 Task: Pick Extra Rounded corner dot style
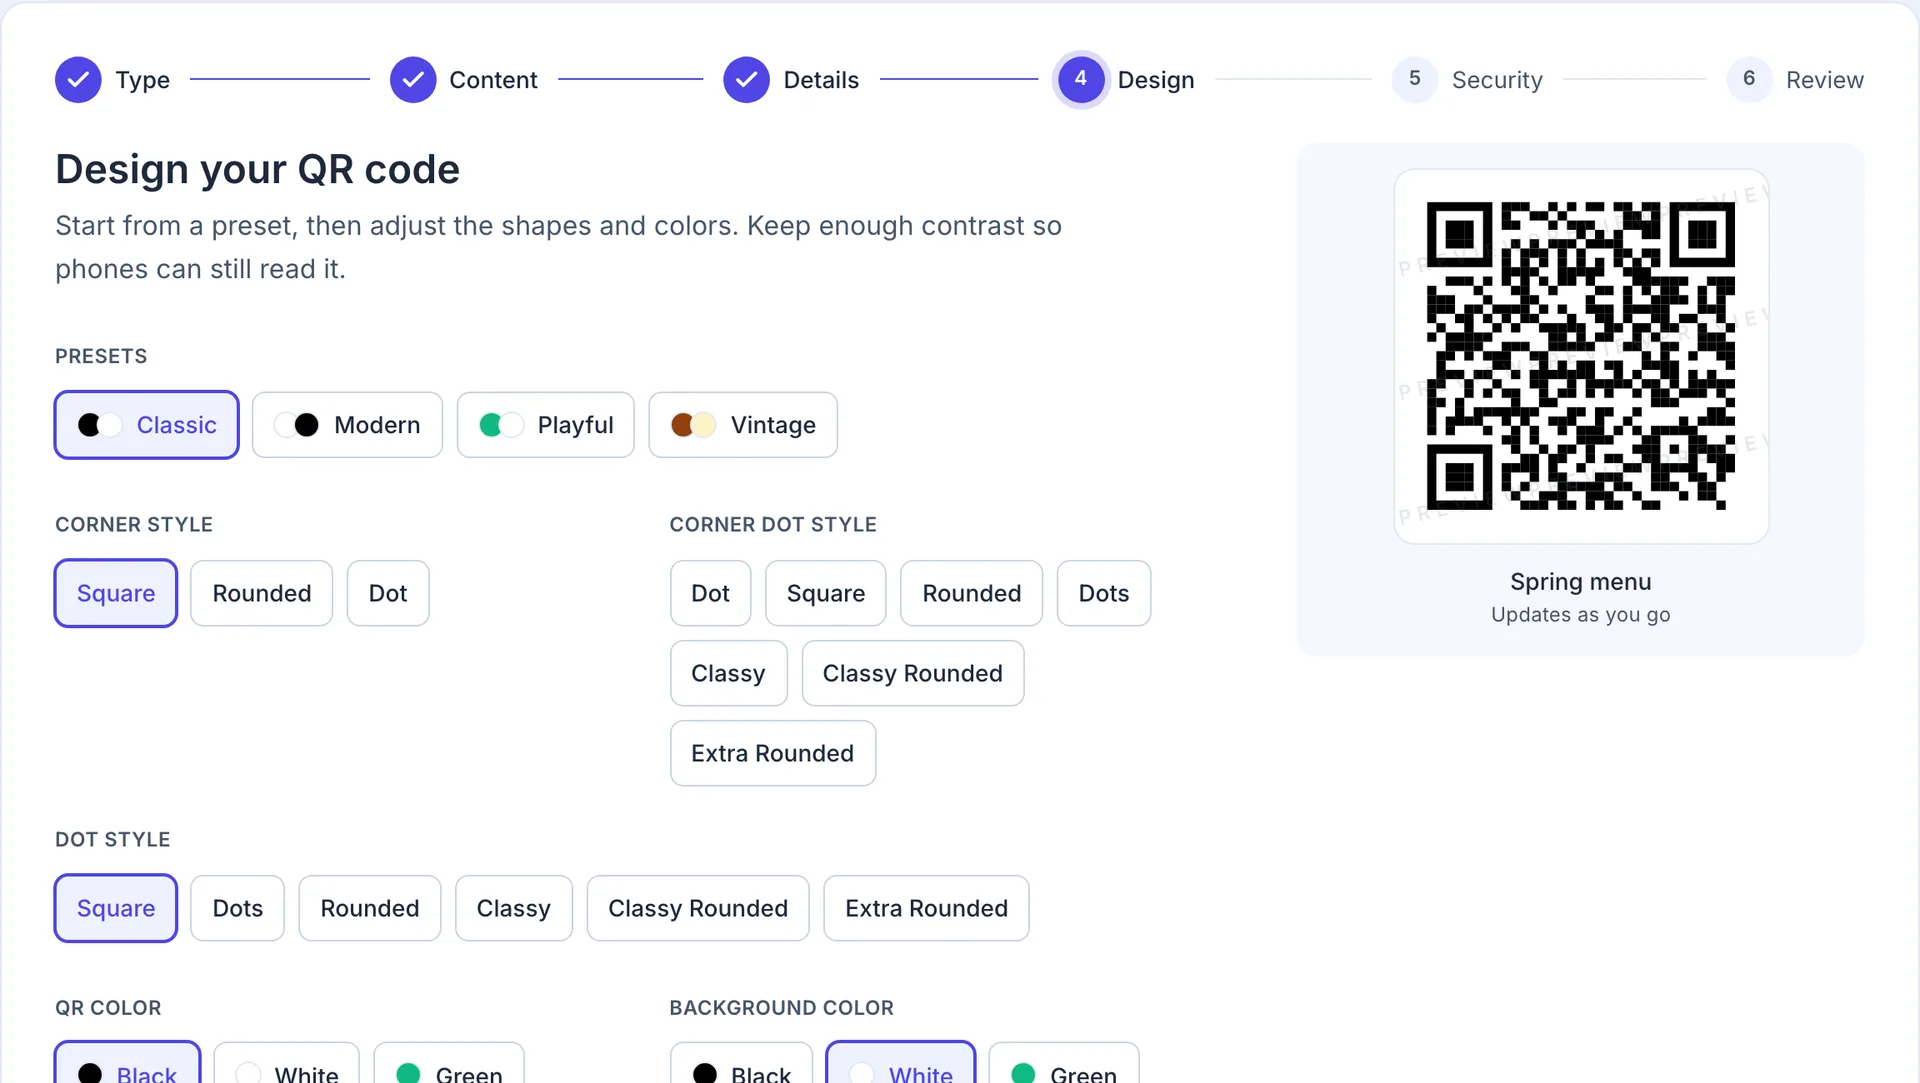[773, 753]
